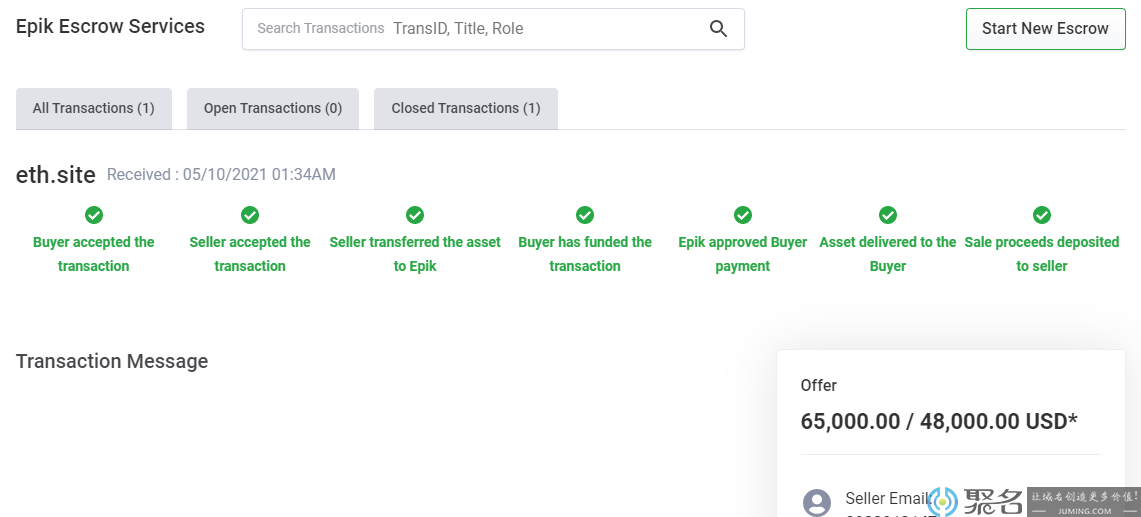Focus the Search Transactions input field
The image size is (1141, 517).
(540, 29)
